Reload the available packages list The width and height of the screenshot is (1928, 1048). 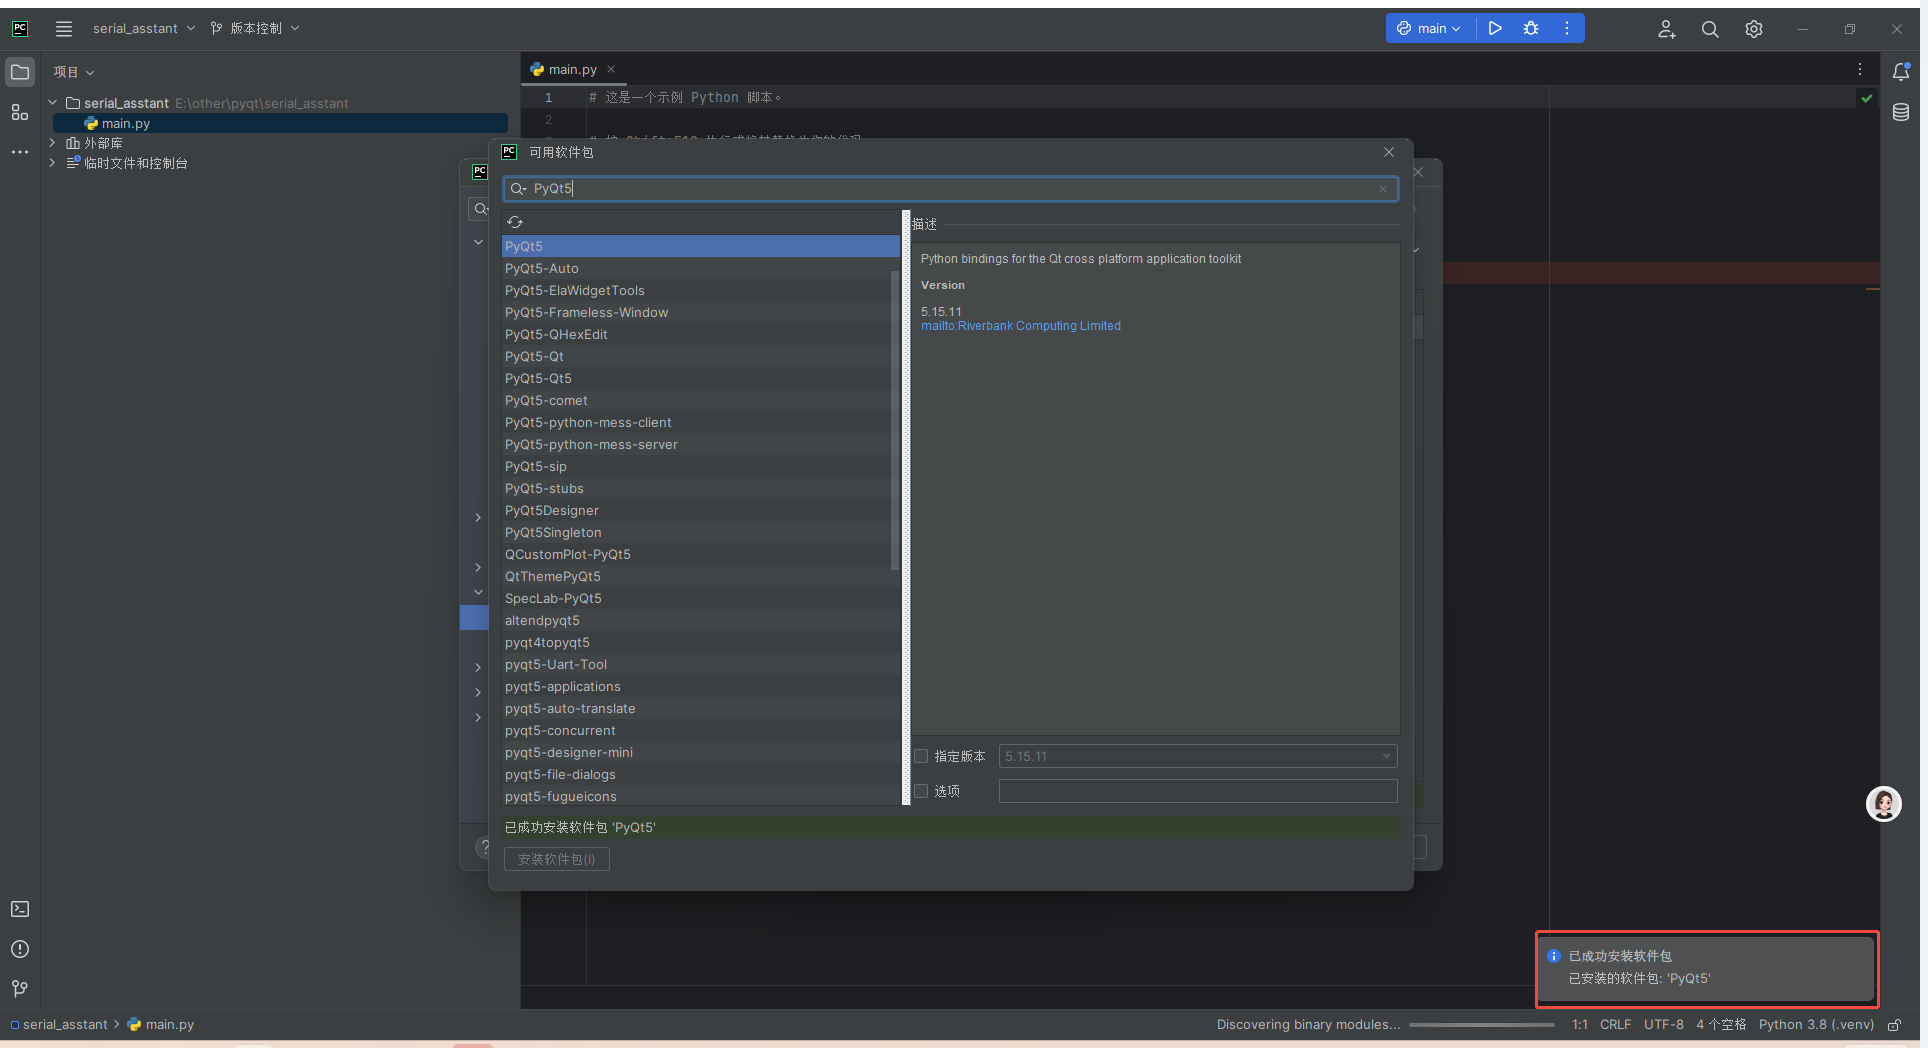tap(515, 222)
